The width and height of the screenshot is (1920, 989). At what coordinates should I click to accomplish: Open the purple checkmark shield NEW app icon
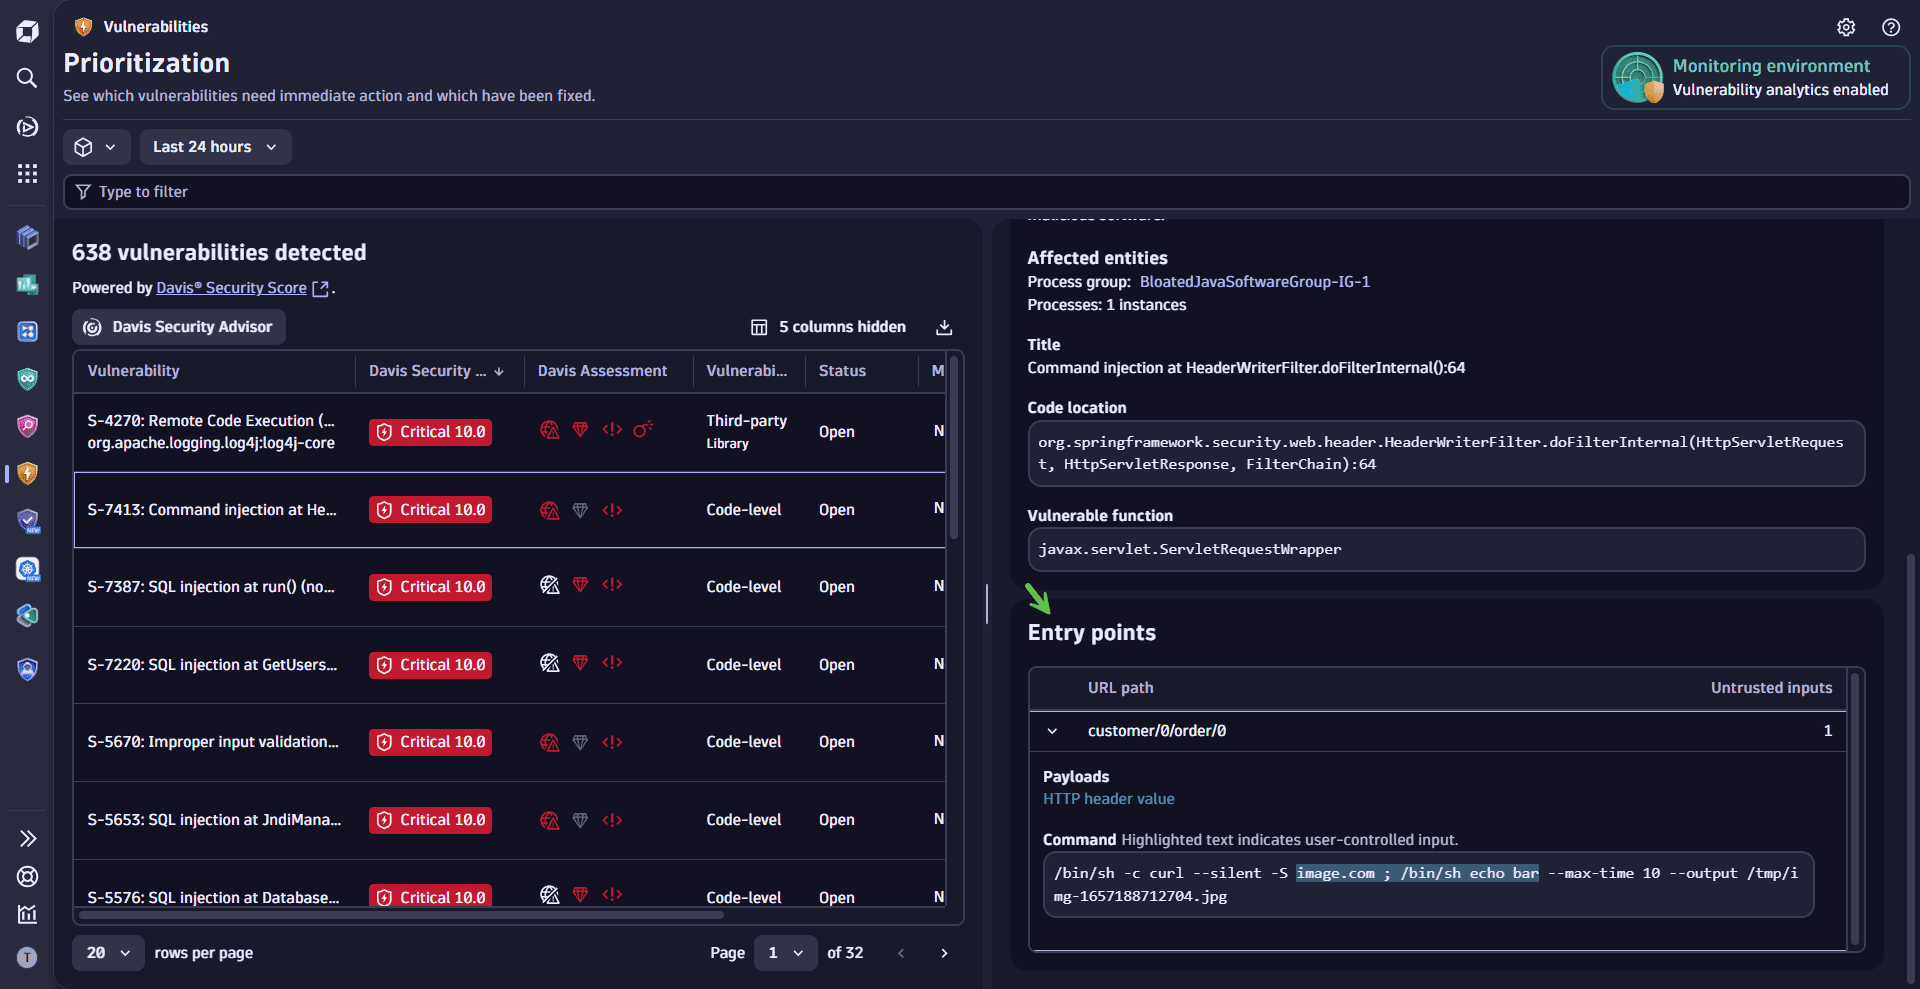click(27, 521)
